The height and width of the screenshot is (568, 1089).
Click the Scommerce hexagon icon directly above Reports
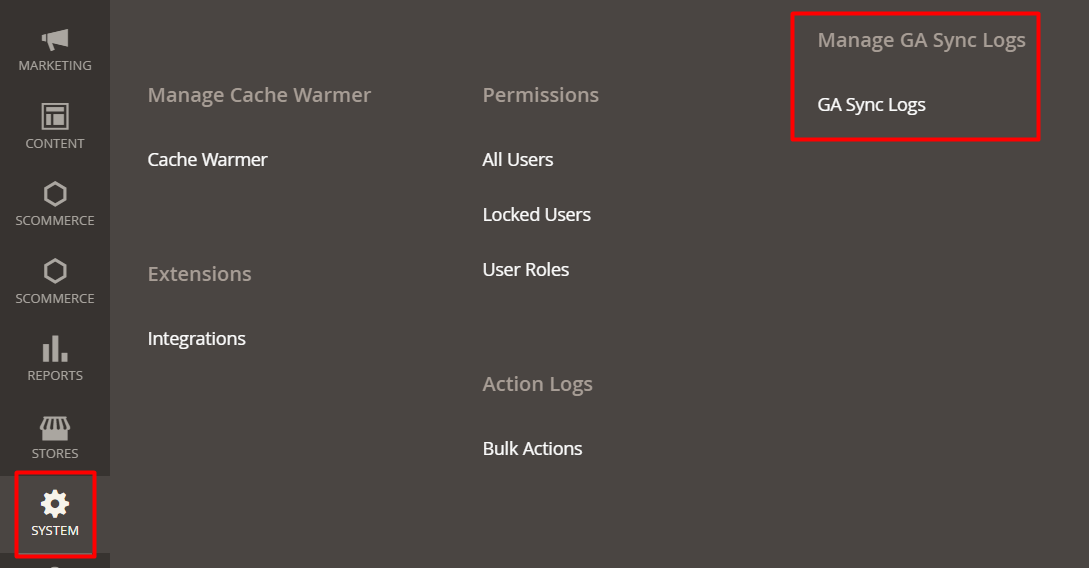55,271
